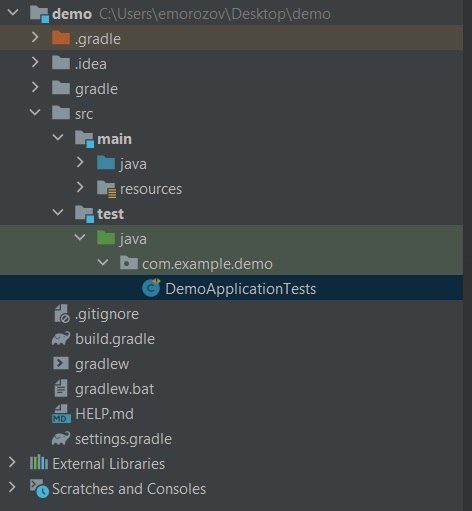Select the gradle folder label
Viewport: 472px width, 511px height.
pos(96,89)
